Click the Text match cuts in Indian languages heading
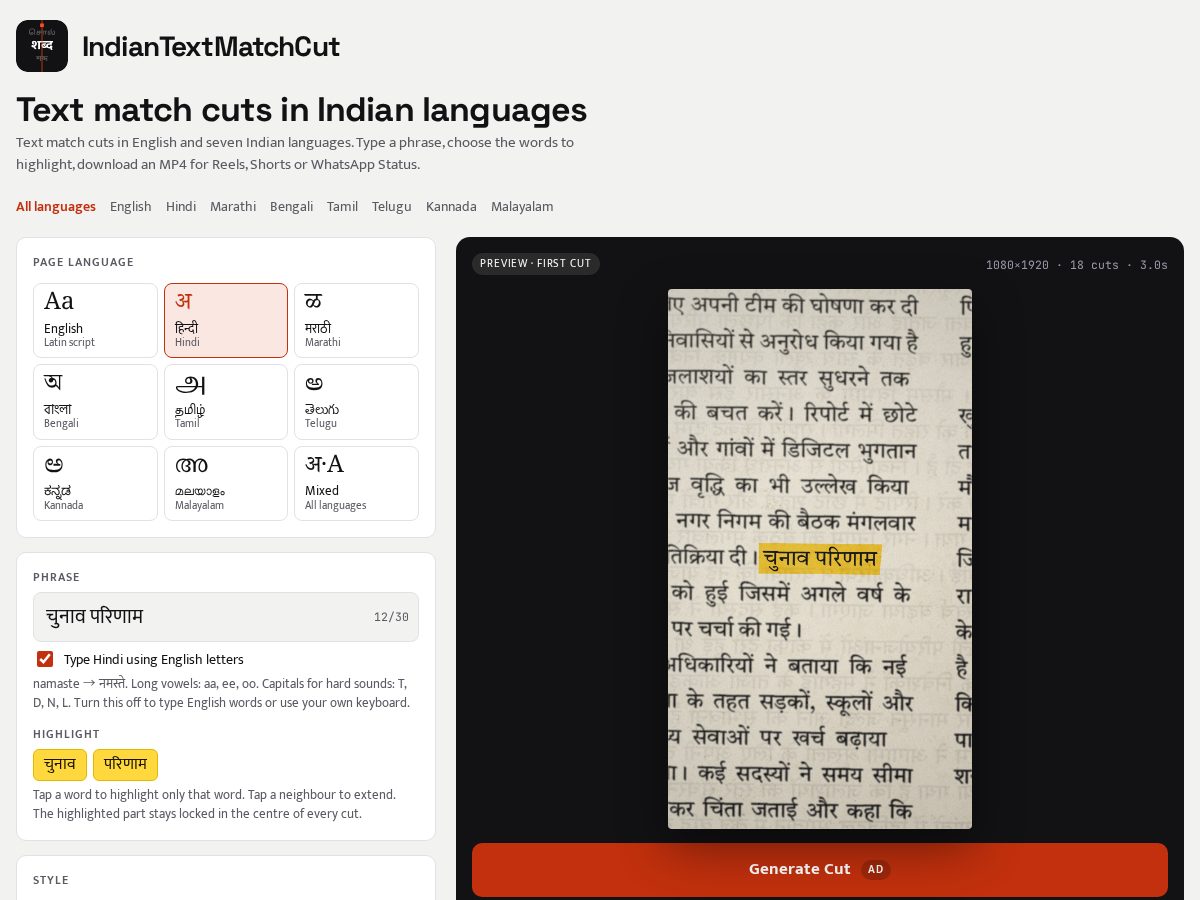The height and width of the screenshot is (900, 1200). [x=301, y=109]
